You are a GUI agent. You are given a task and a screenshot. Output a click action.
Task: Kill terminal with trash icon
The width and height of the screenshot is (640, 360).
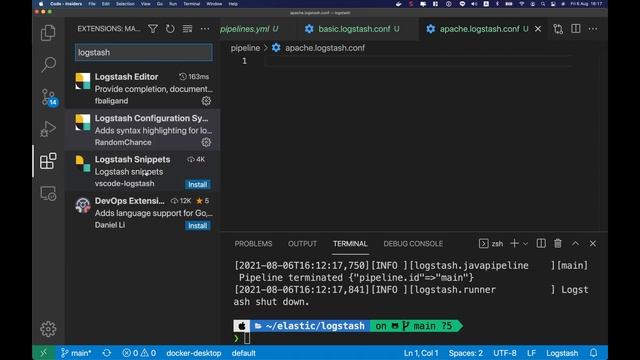[x=558, y=244]
